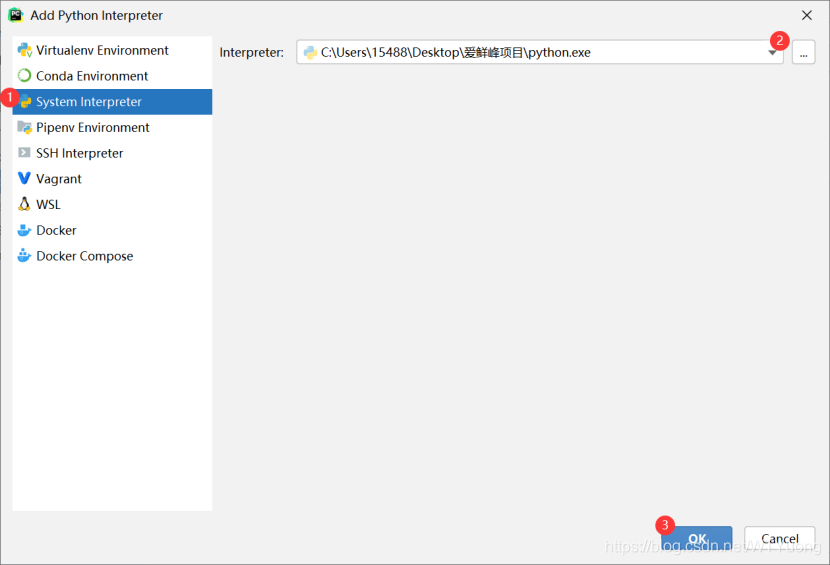Click python icon inside Interpreter path field
The height and width of the screenshot is (565, 830).
[310, 52]
